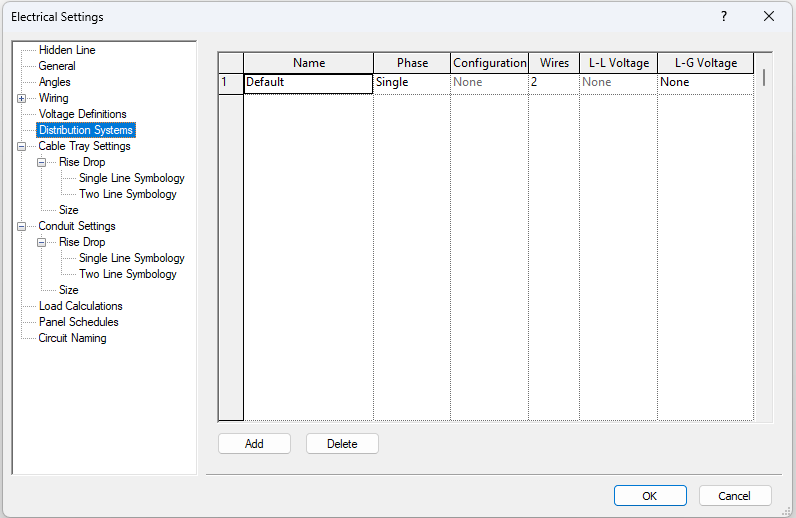Viewport: 796px width, 518px height.
Task: Click the Configuration column header
Action: [490, 63]
